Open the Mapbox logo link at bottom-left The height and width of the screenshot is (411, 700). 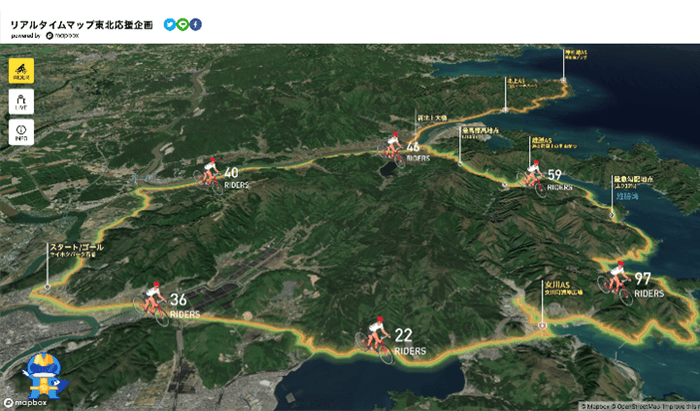point(27,403)
